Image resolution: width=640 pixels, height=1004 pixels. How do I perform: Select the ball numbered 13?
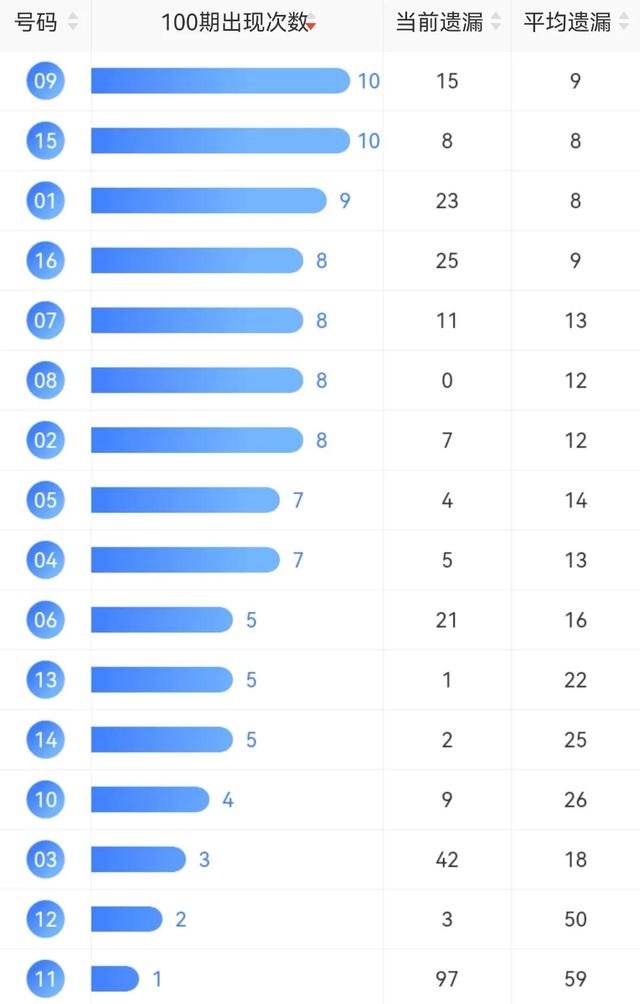click(x=45, y=679)
